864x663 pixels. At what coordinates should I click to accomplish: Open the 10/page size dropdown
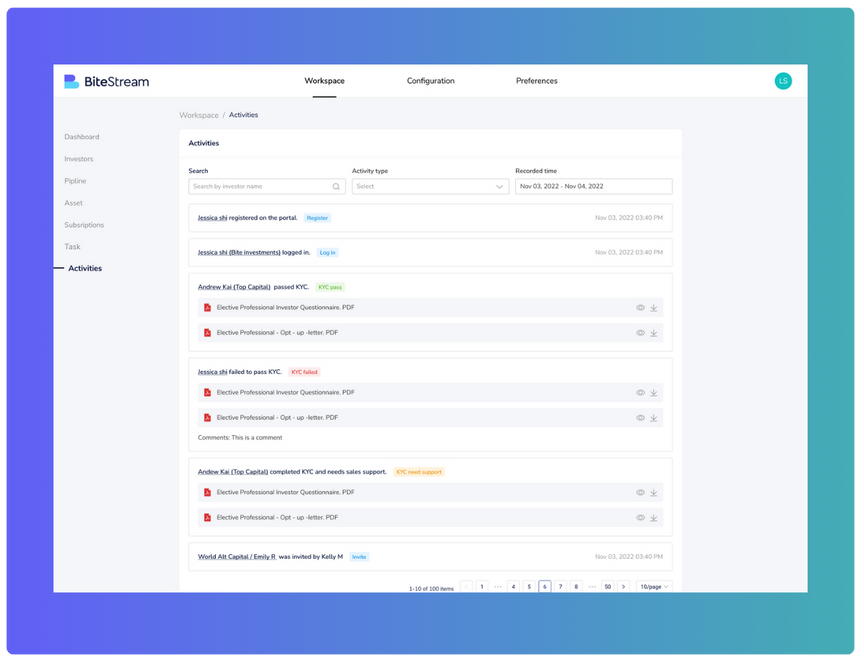(654, 587)
